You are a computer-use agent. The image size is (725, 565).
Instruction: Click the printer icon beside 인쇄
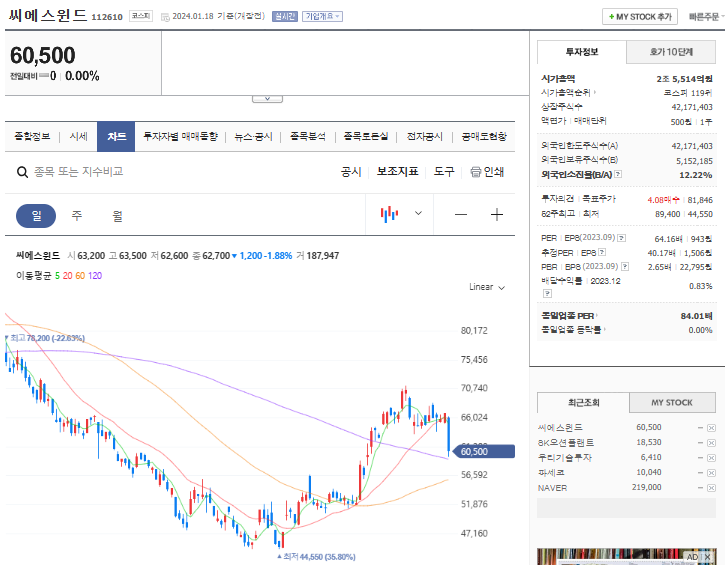coord(475,172)
